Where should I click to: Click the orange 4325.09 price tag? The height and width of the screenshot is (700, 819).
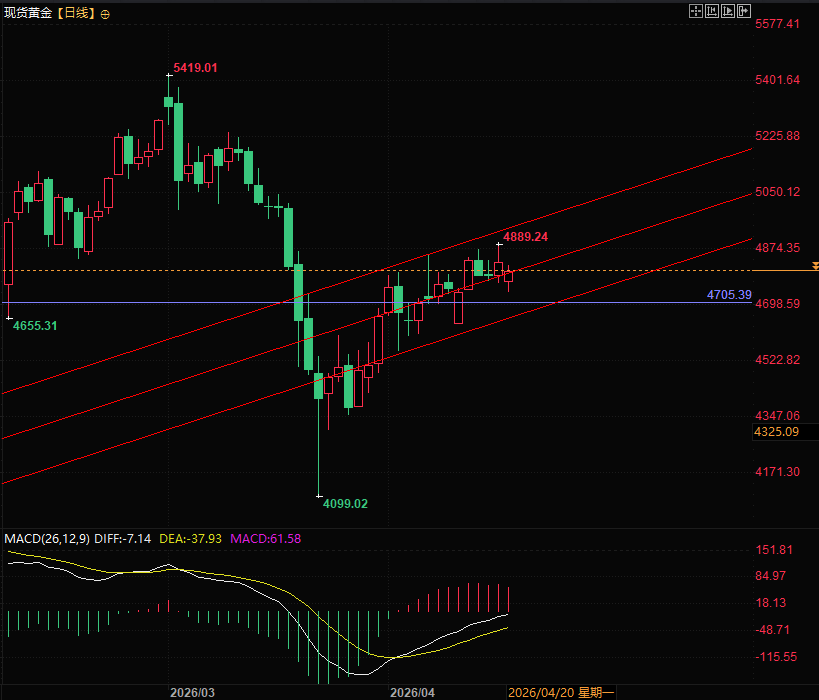click(x=777, y=431)
